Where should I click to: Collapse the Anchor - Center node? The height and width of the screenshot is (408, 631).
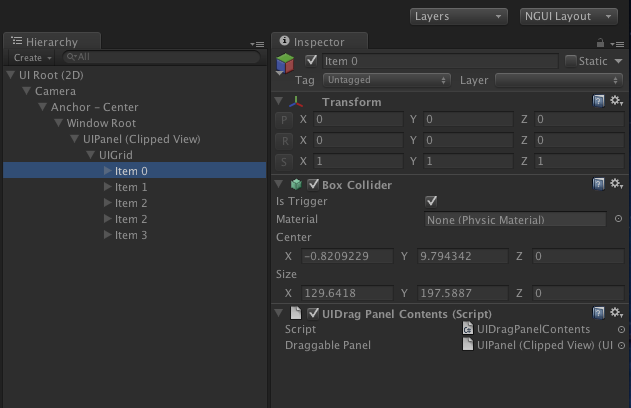[x=43, y=107]
